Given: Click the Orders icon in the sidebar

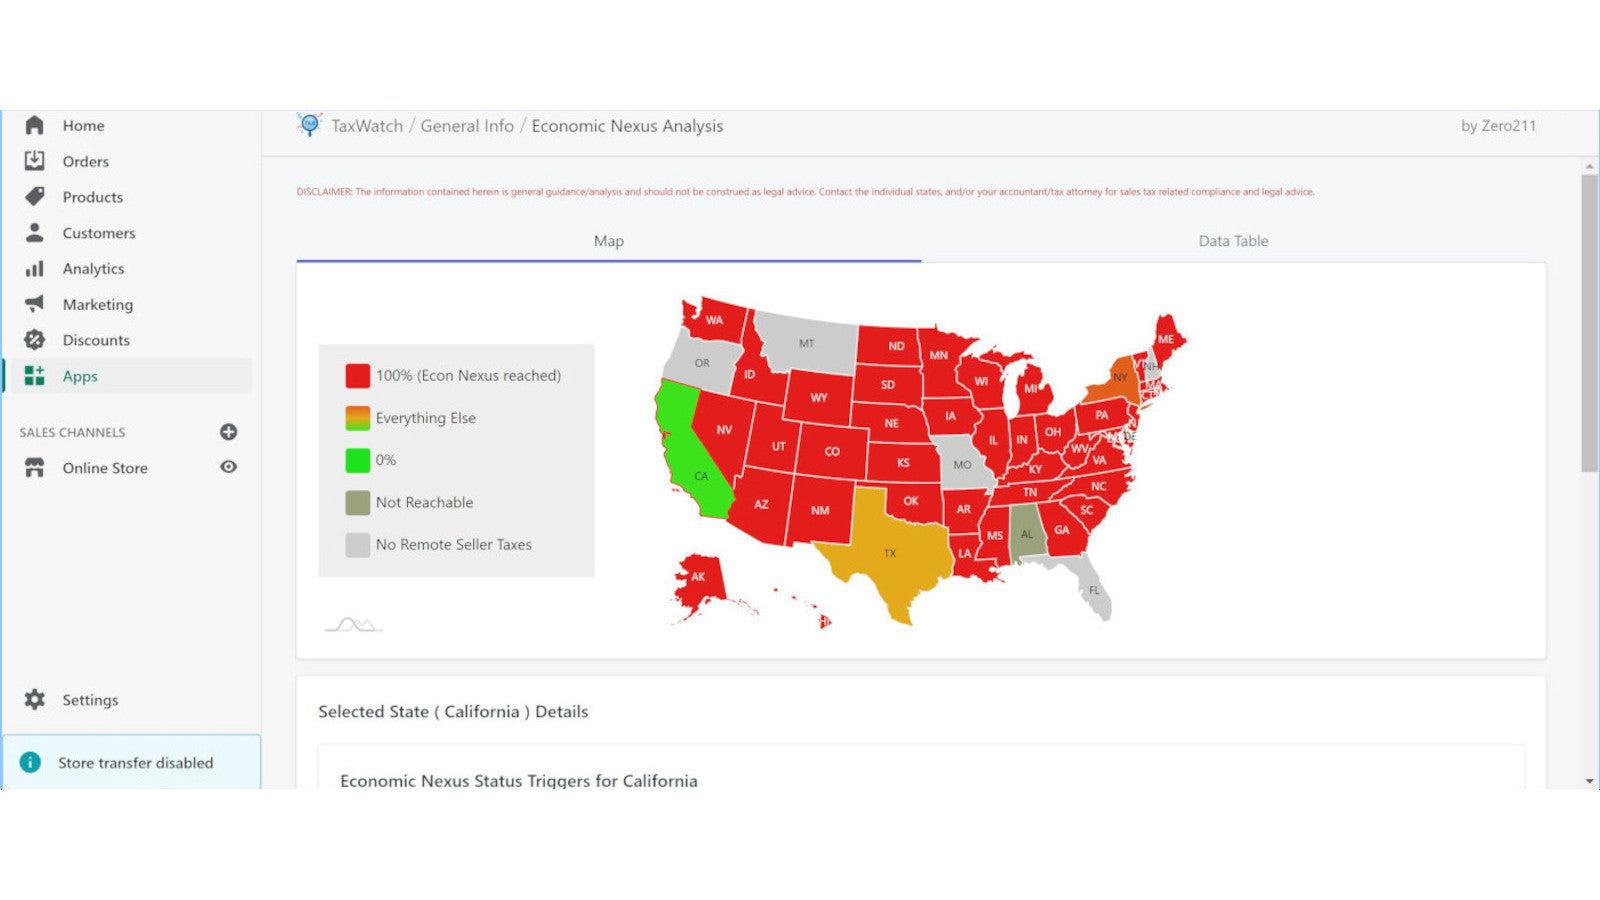Looking at the screenshot, I should 36,161.
